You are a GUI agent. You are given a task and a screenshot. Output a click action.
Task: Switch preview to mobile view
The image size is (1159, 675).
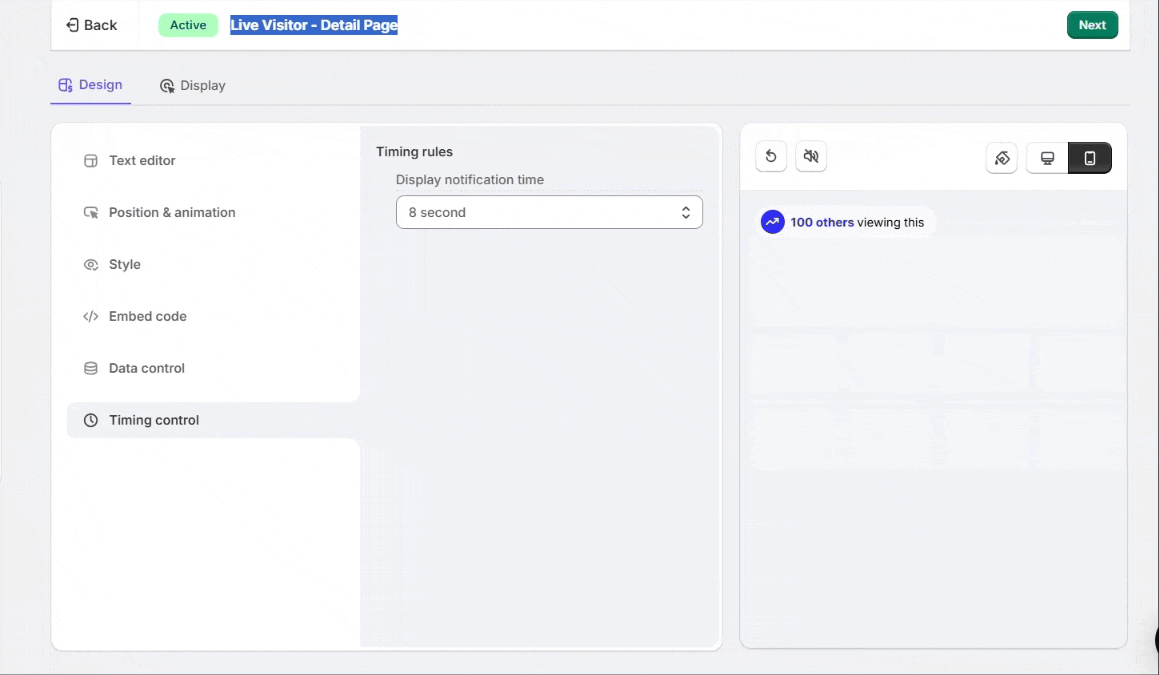click(x=1090, y=158)
